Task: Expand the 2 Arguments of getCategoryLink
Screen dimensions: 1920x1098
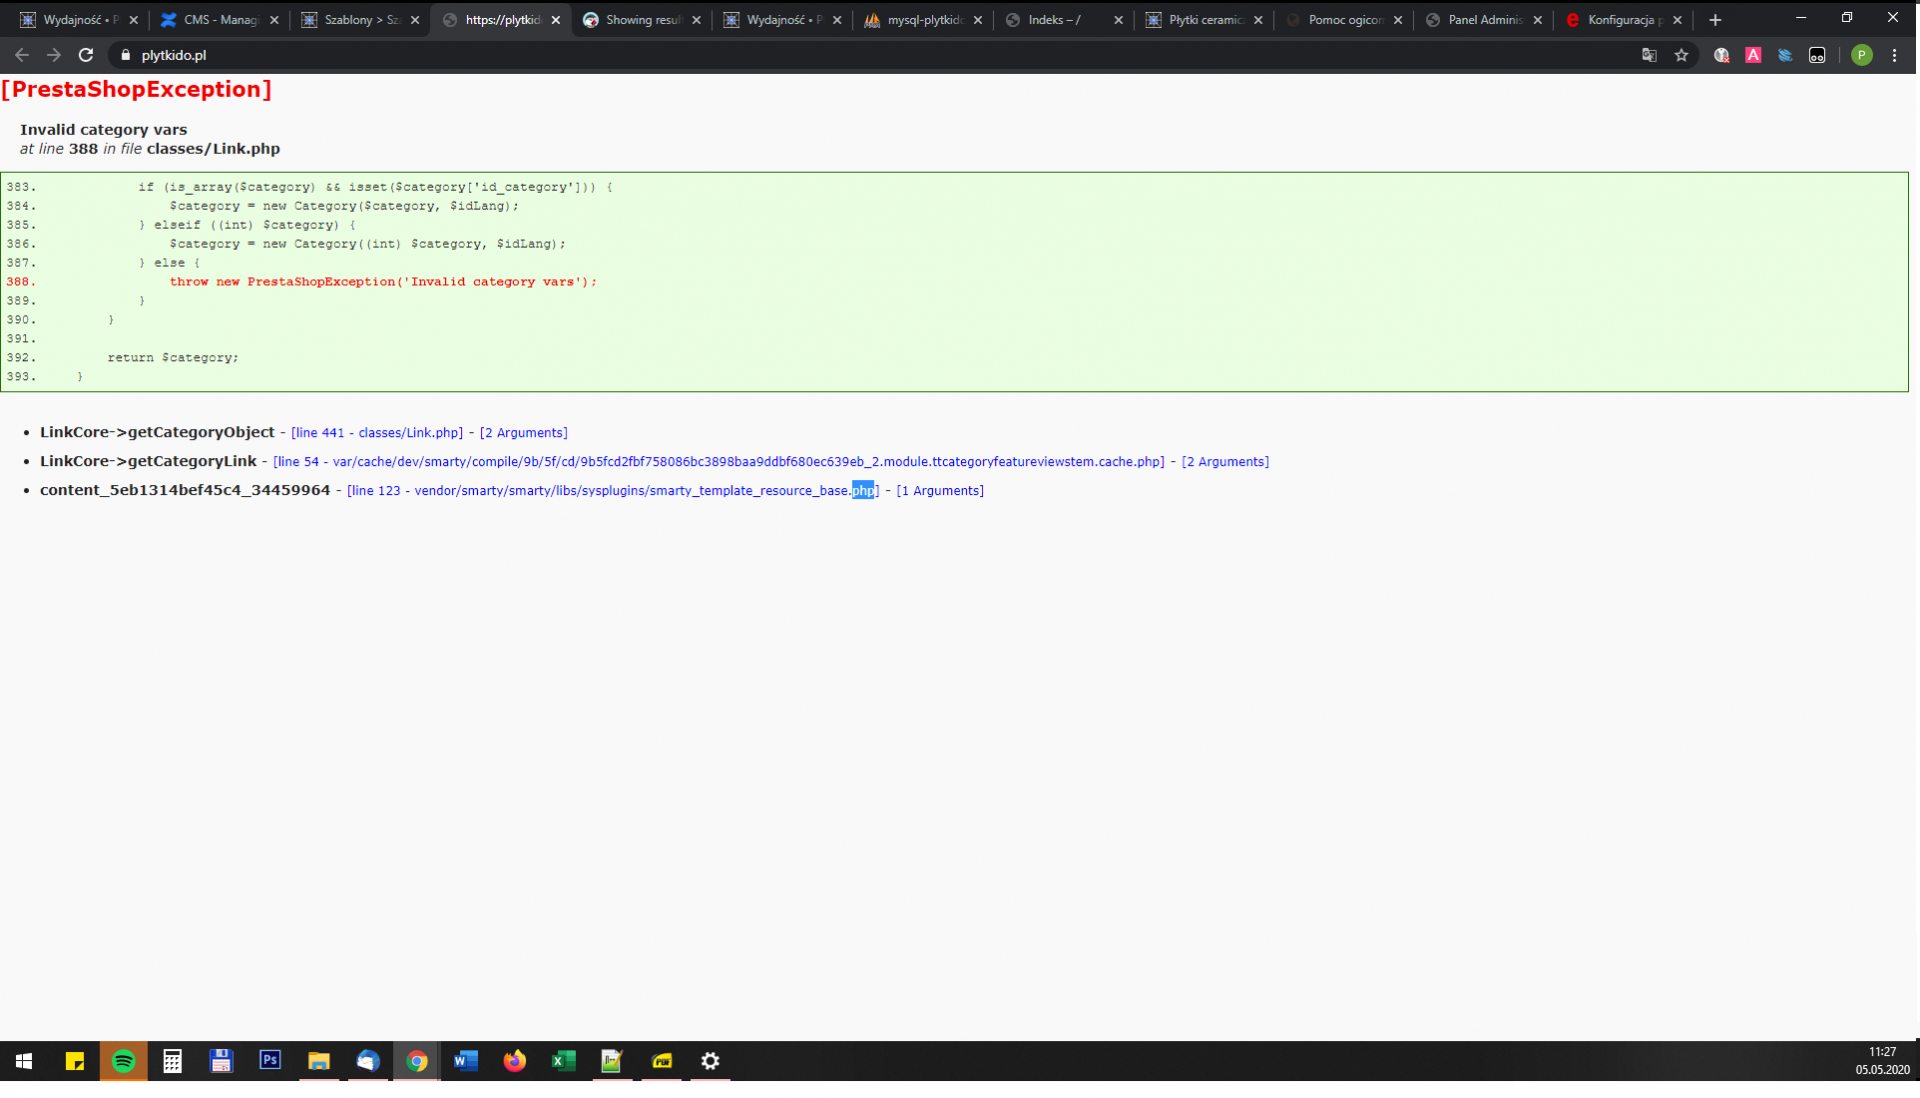Action: (x=1225, y=462)
